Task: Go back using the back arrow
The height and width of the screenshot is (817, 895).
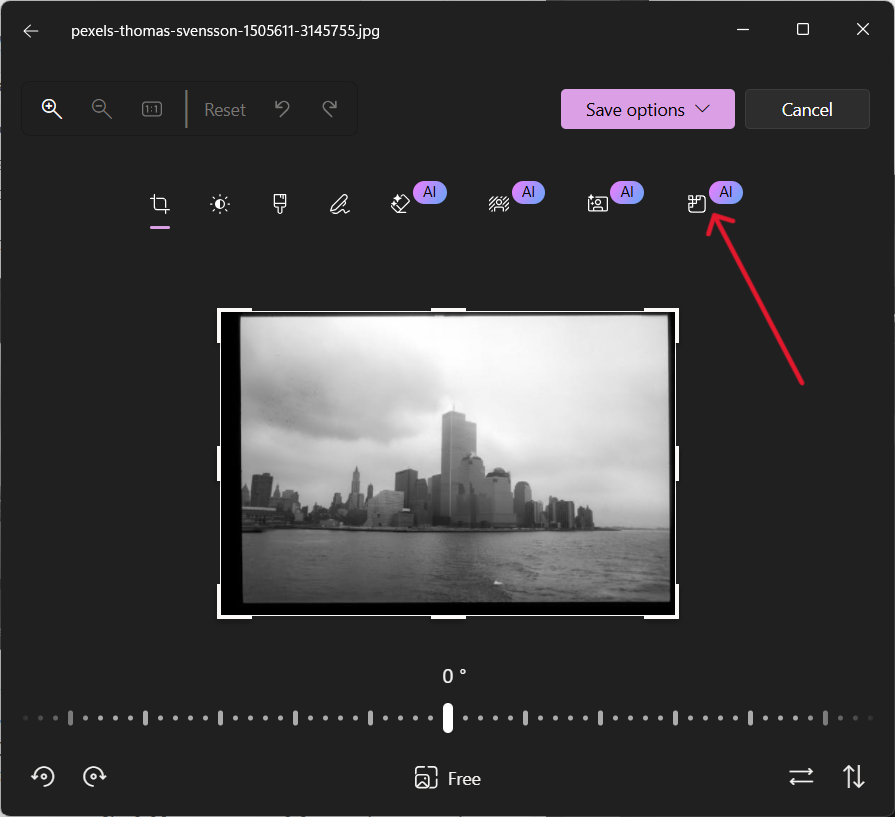Action: click(x=31, y=30)
